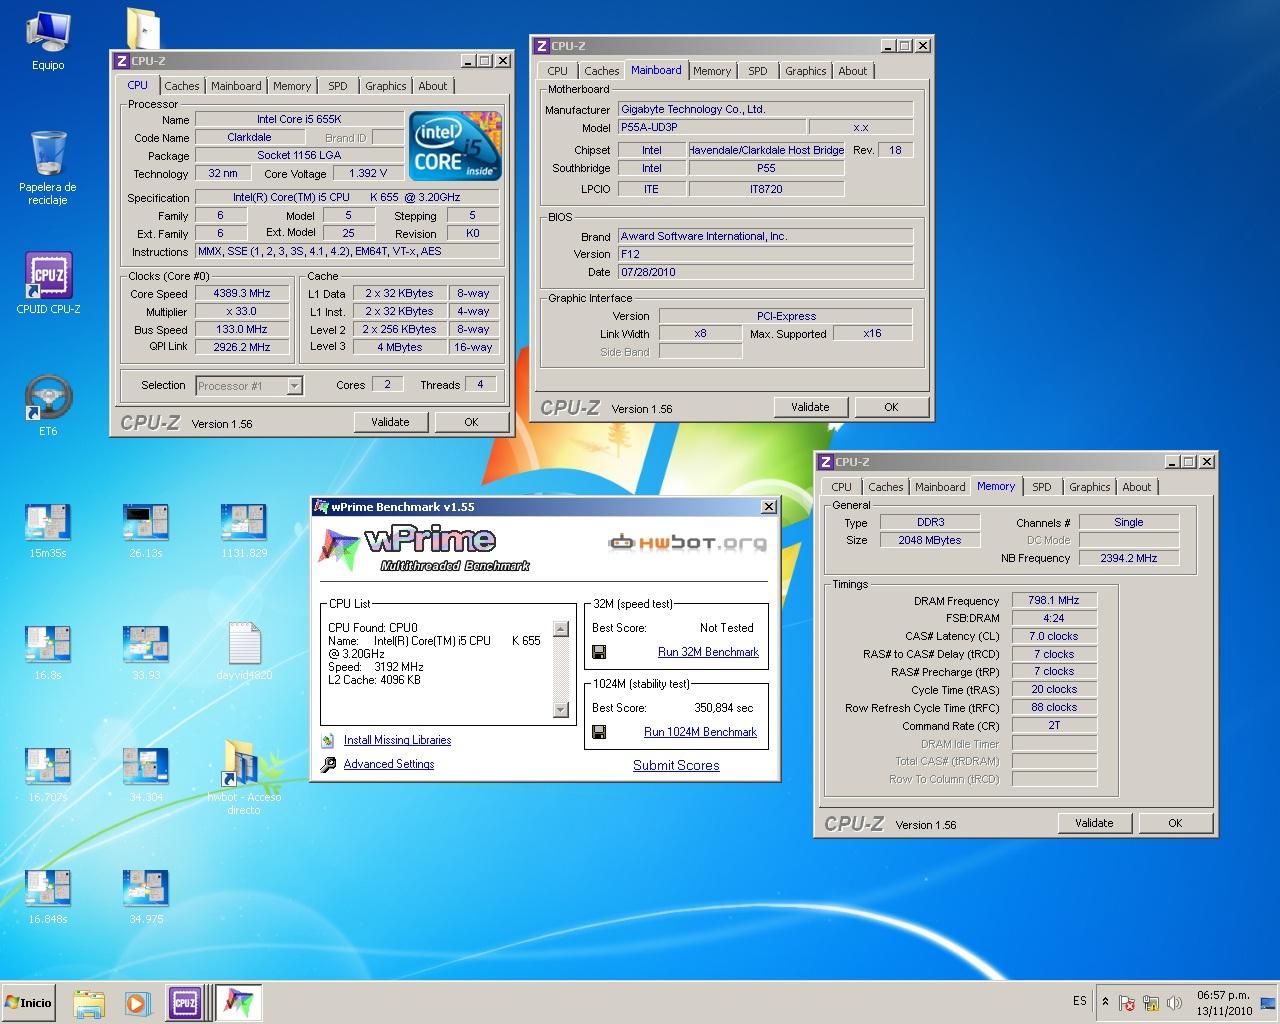This screenshot has height=1024, width=1280.
Task: Open the 15m35s screenshot file
Action: pyautogui.click(x=47, y=531)
